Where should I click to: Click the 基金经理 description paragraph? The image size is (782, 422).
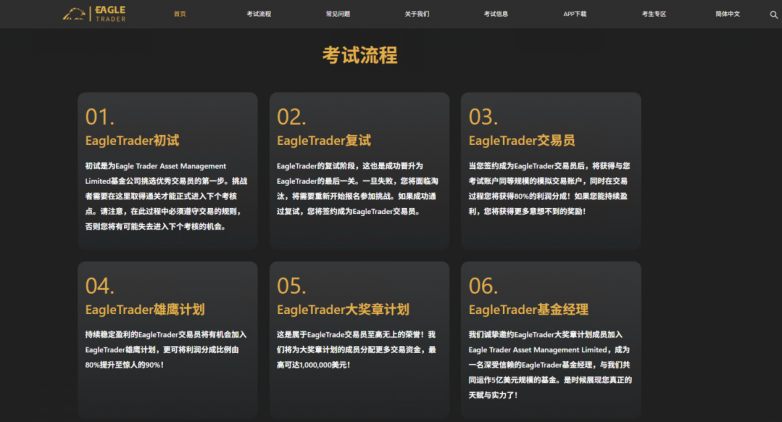[x=550, y=365]
